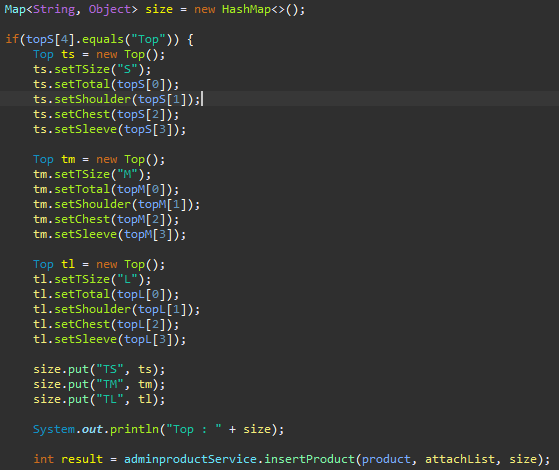Click the line 'Top ts = new Top();'
559x470 pixels.
click(x=99, y=54)
